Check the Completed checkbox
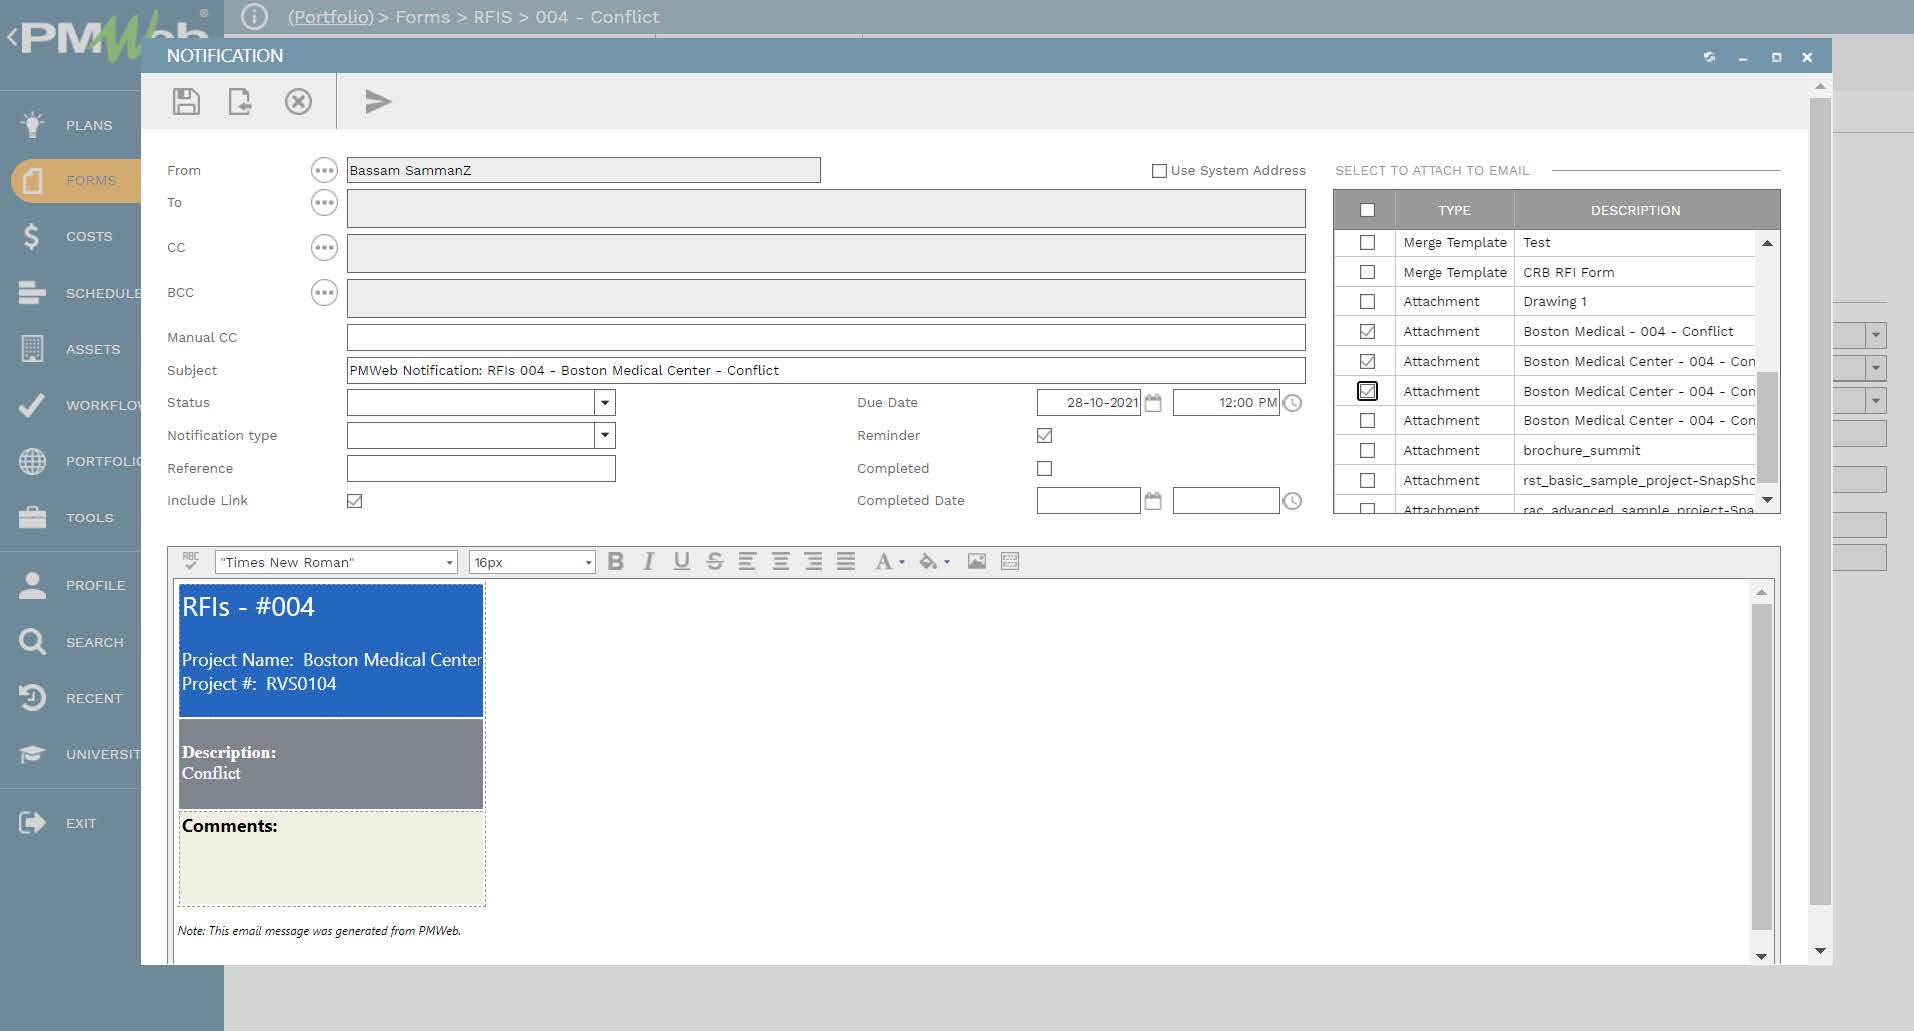Screen dimensions: 1914x1031 (x=1044, y=468)
